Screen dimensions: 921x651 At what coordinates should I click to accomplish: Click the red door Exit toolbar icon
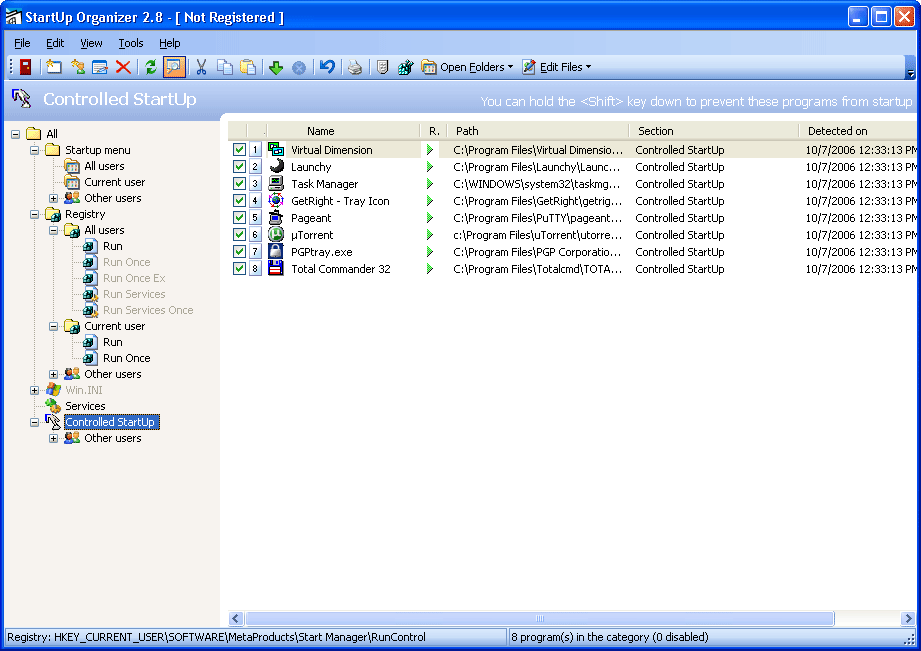25,67
